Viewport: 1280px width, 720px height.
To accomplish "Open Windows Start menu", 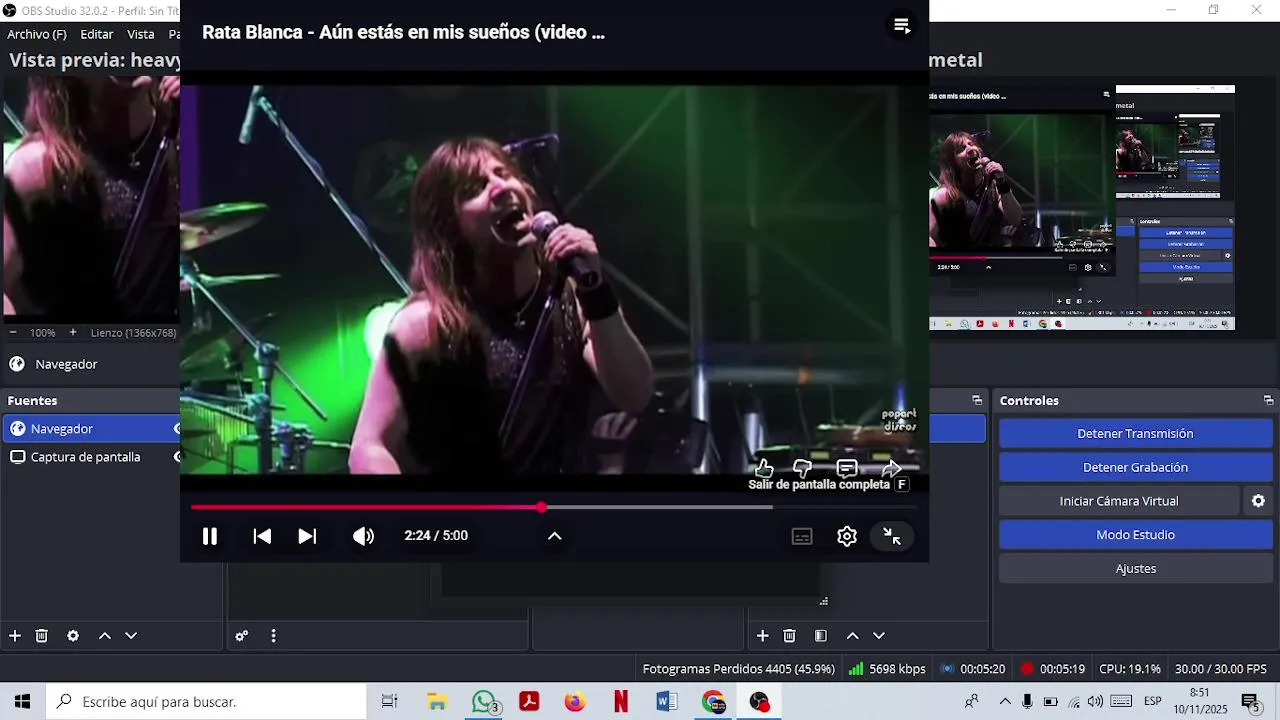I will 22,702.
